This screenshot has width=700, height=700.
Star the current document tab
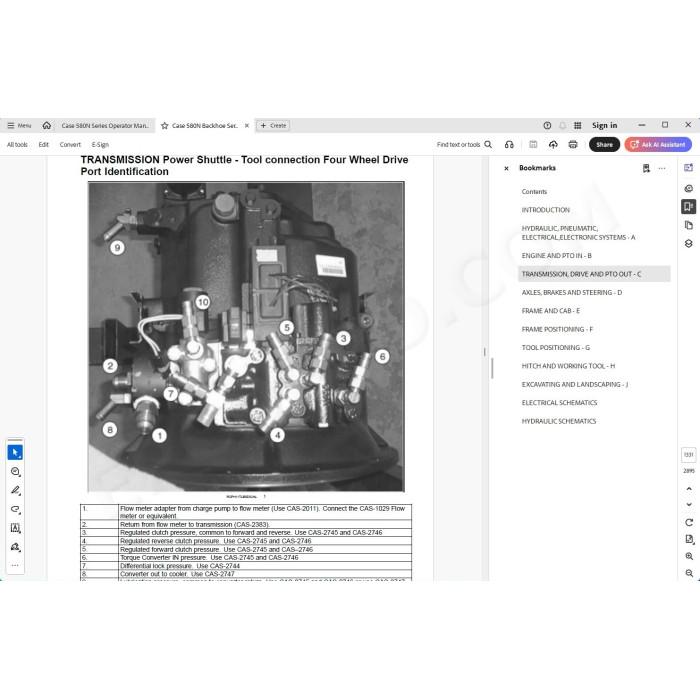pyautogui.click(x=164, y=125)
